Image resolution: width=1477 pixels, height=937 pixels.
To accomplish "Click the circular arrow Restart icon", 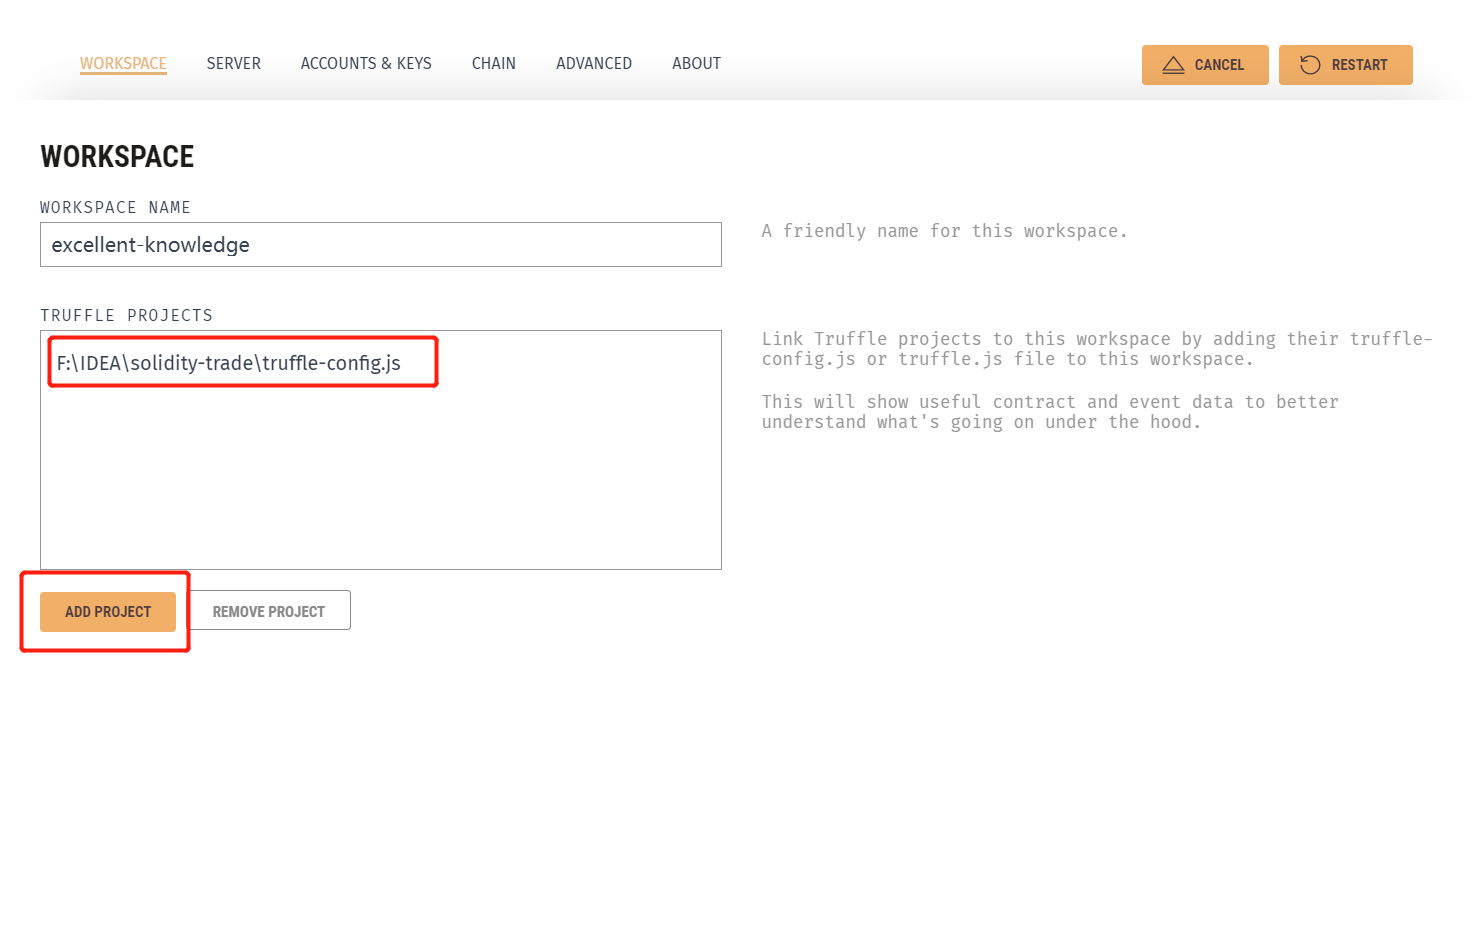I will 1310,65.
